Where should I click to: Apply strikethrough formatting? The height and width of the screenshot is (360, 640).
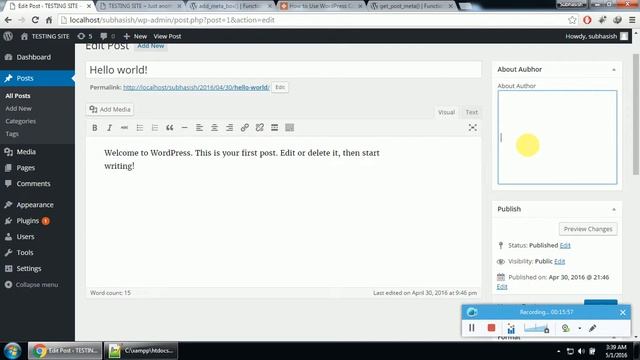click(x=124, y=128)
